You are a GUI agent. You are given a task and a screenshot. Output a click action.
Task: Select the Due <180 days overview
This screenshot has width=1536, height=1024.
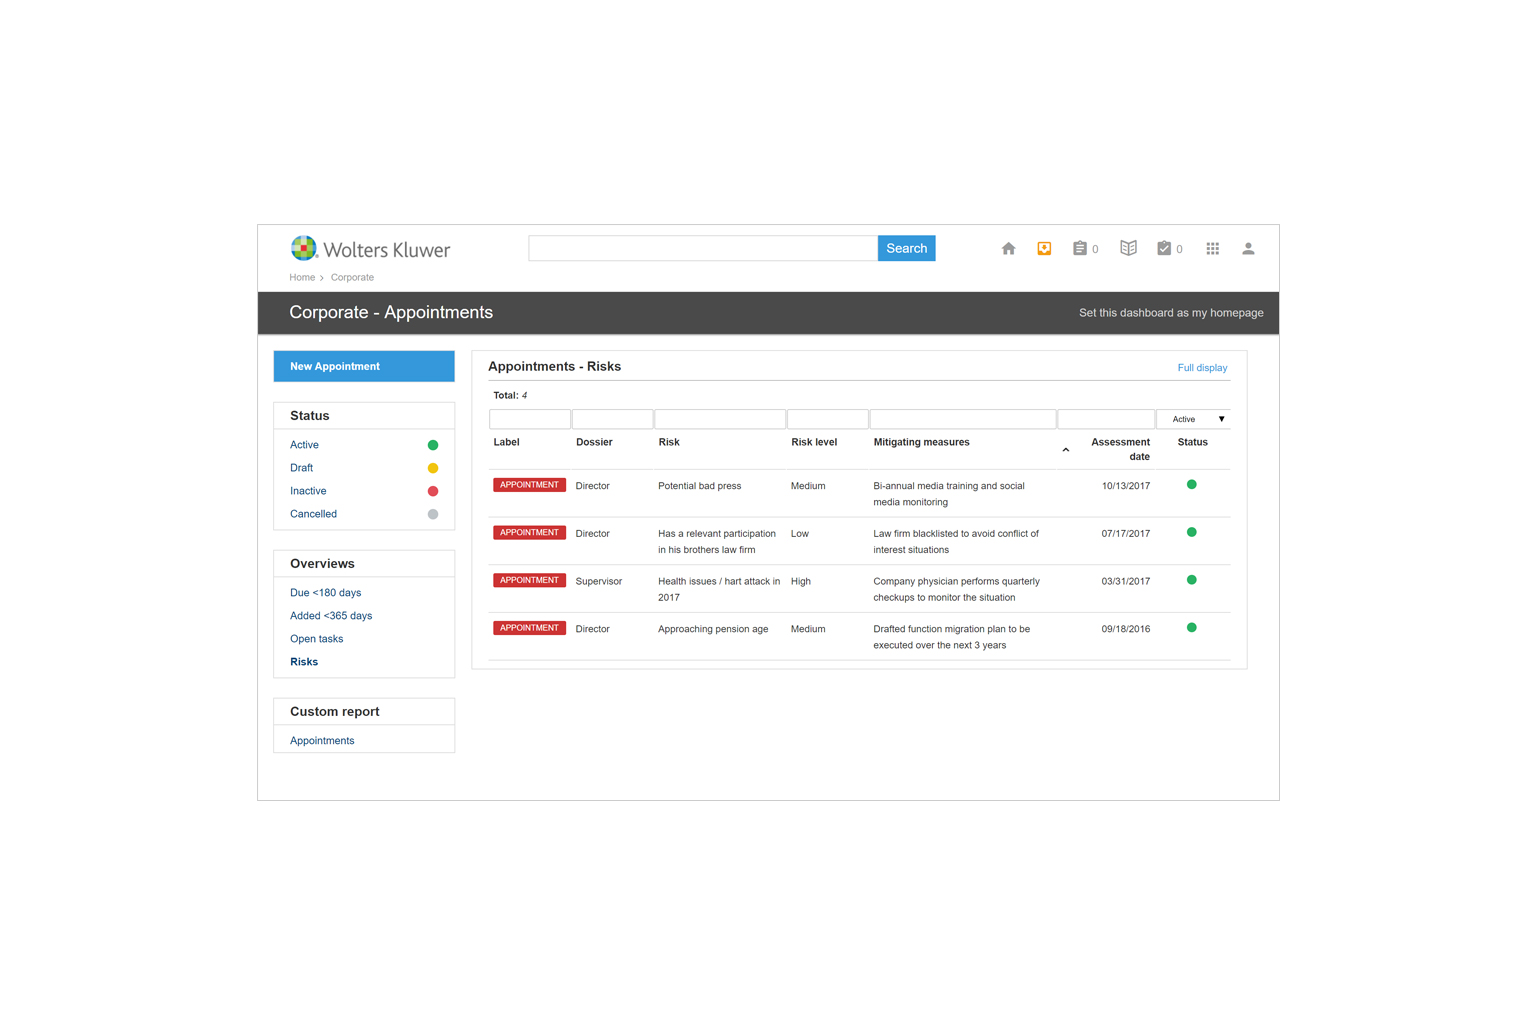click(x=325, y=593)
